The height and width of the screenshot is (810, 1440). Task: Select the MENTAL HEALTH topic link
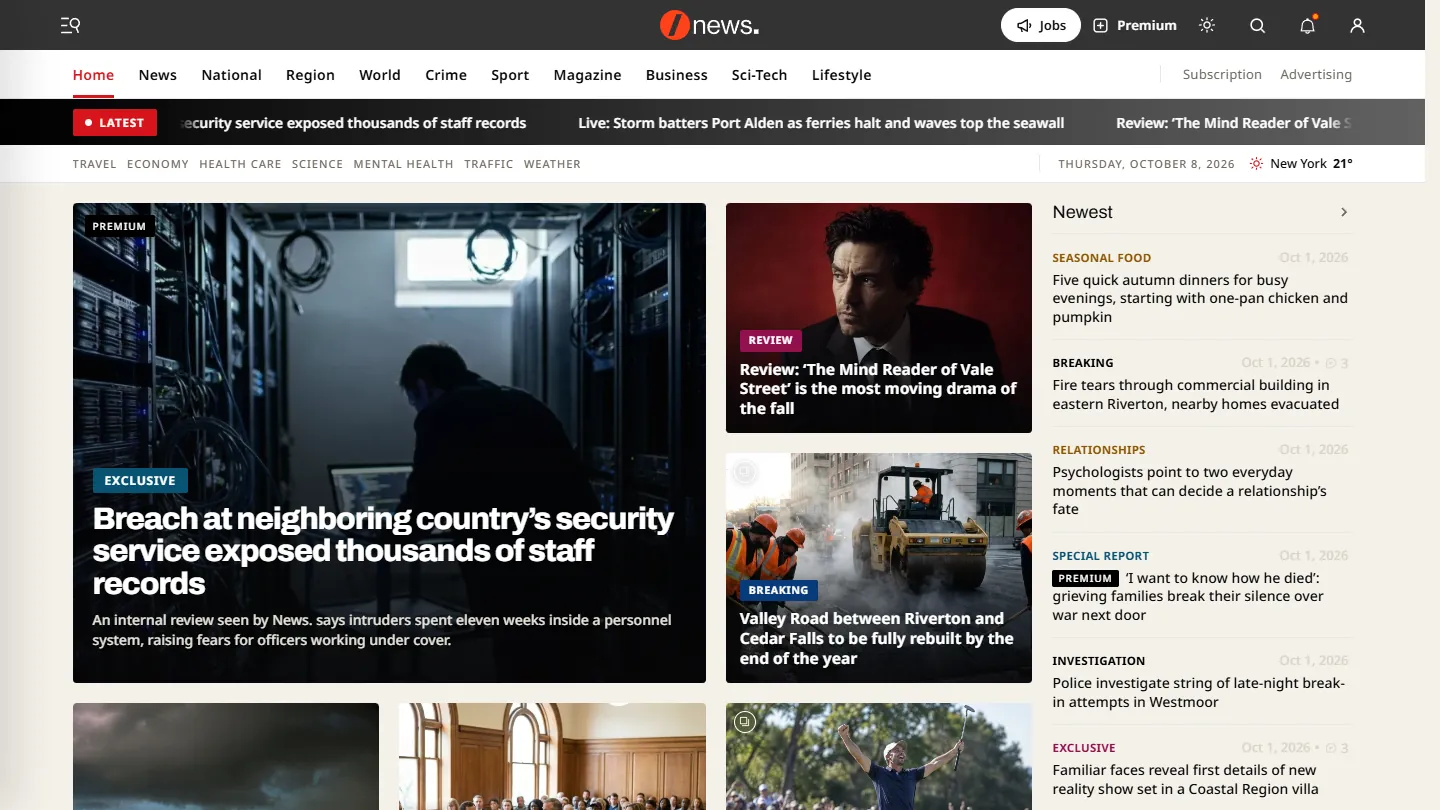[x=403, y=164]
